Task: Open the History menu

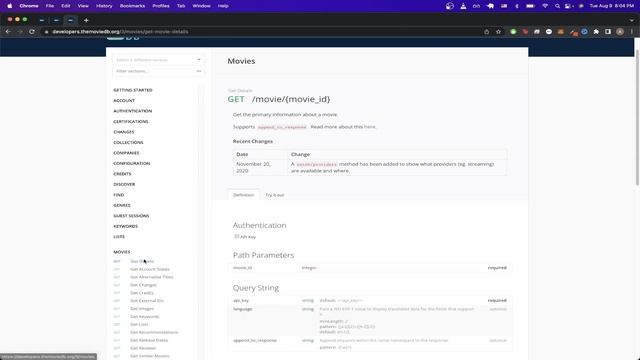Action: [104, 6]
